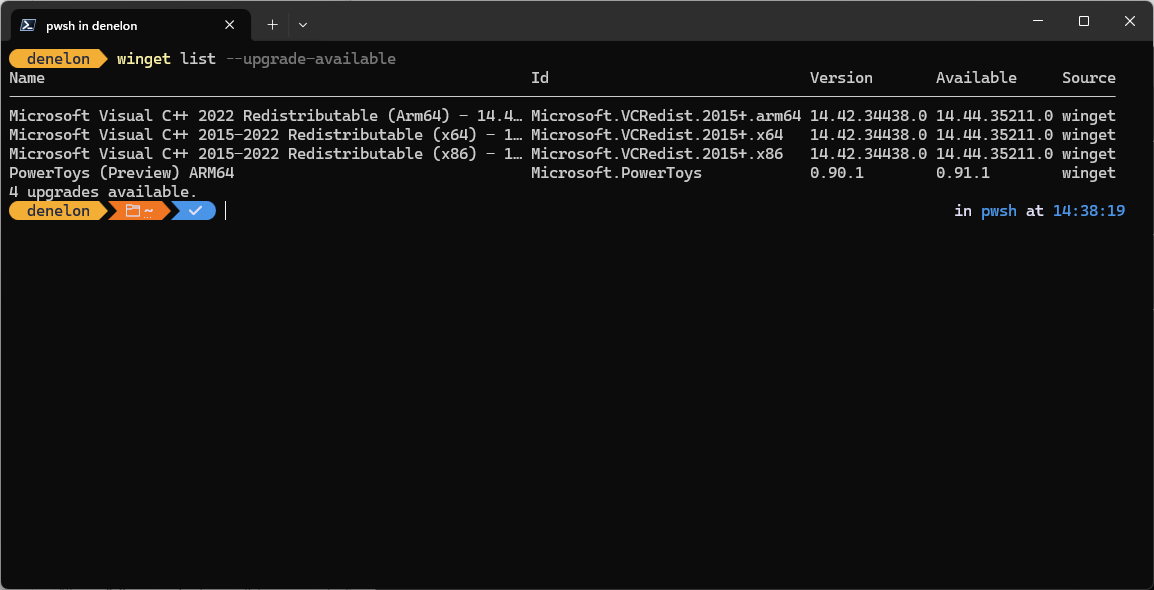Click the PowerShell icon in the tab
This screenshot has height=590, width=1154.
28,25
